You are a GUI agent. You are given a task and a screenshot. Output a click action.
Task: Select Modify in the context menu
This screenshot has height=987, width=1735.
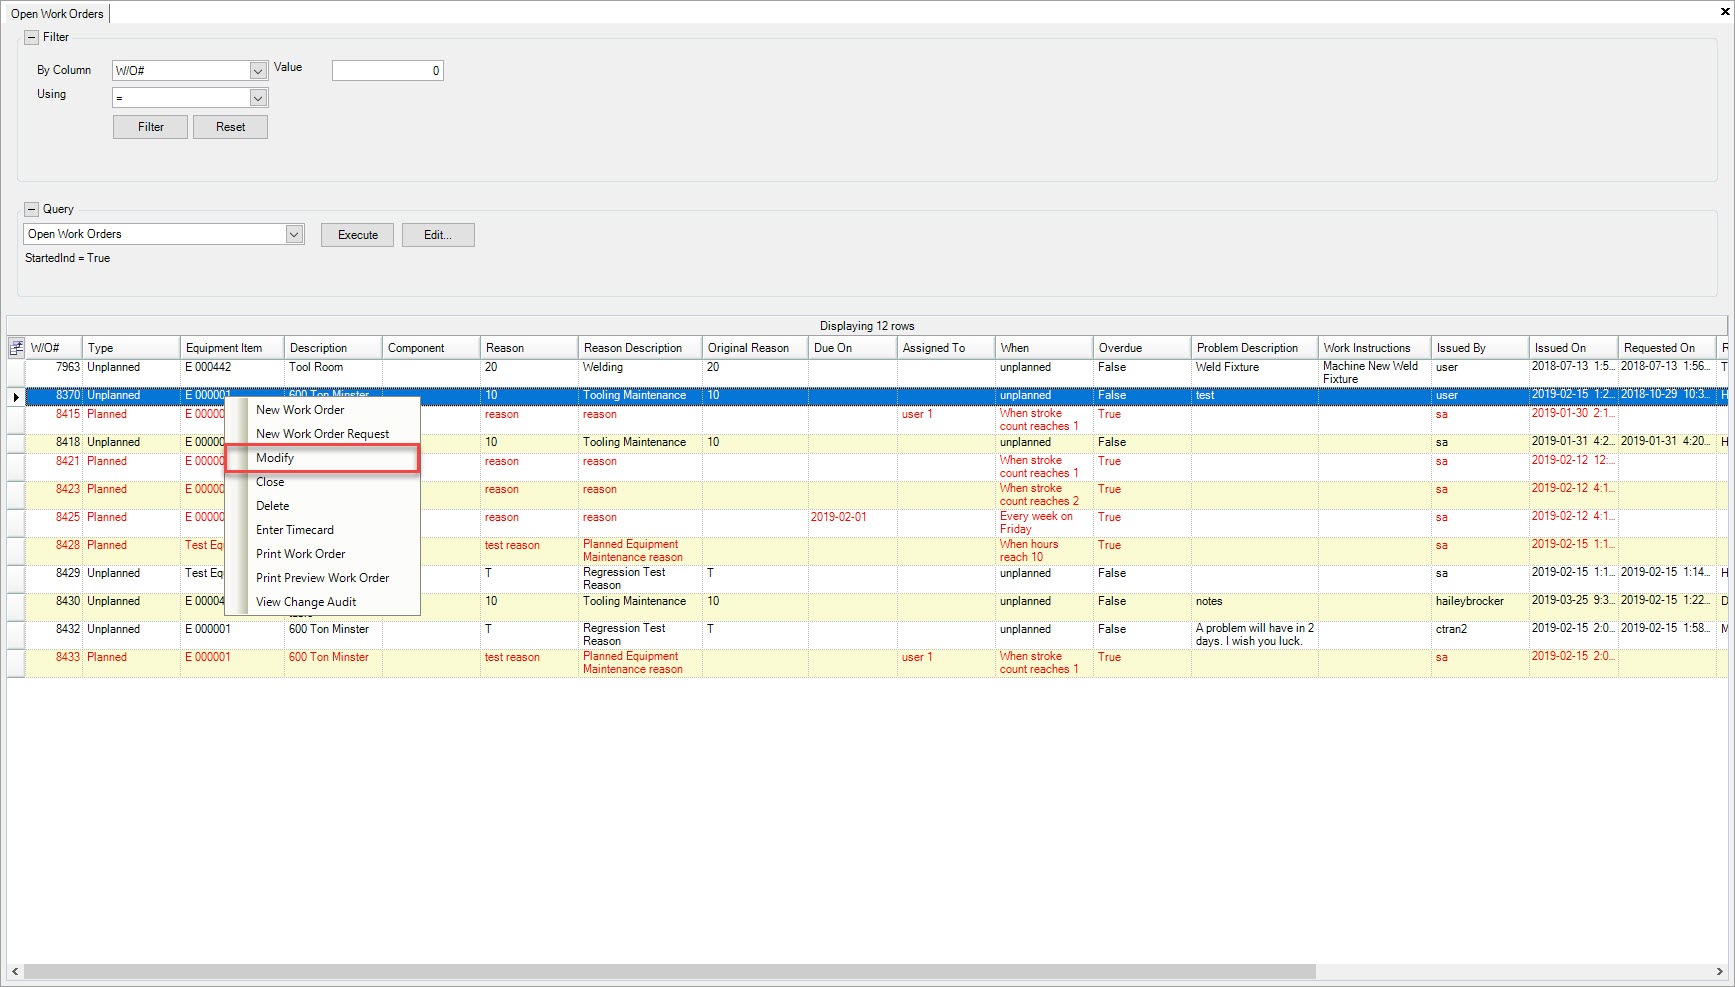[322, 458]
